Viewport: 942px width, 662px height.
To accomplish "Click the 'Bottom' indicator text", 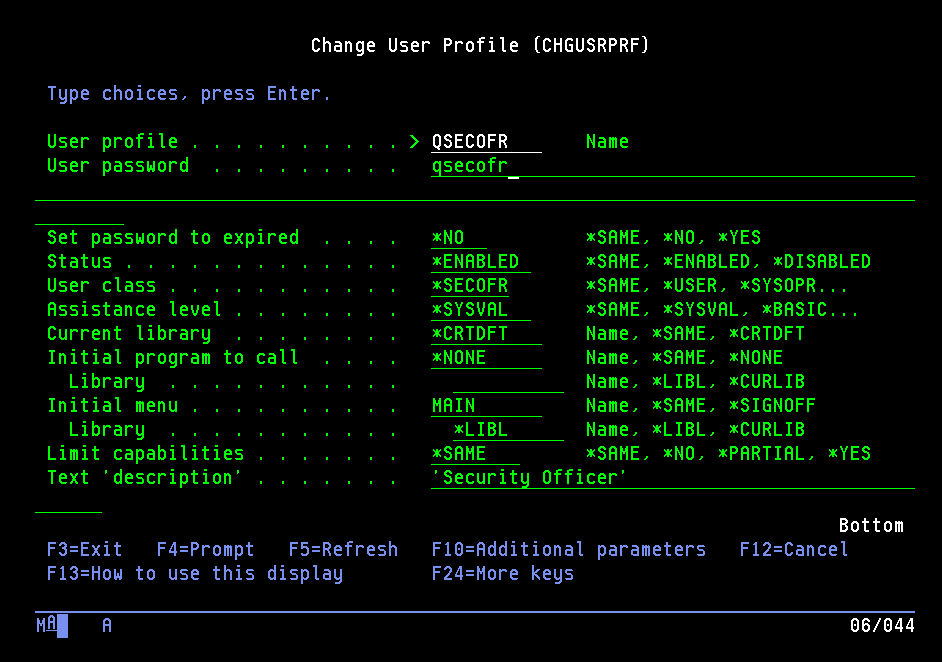I will 871,526.
